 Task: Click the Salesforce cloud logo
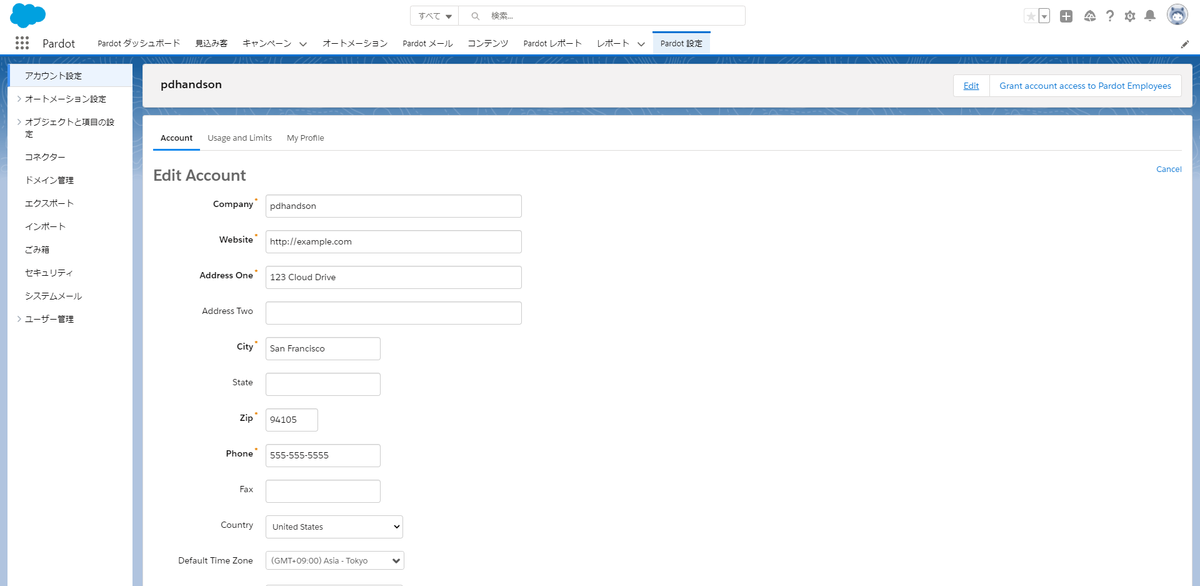(26, 15)
